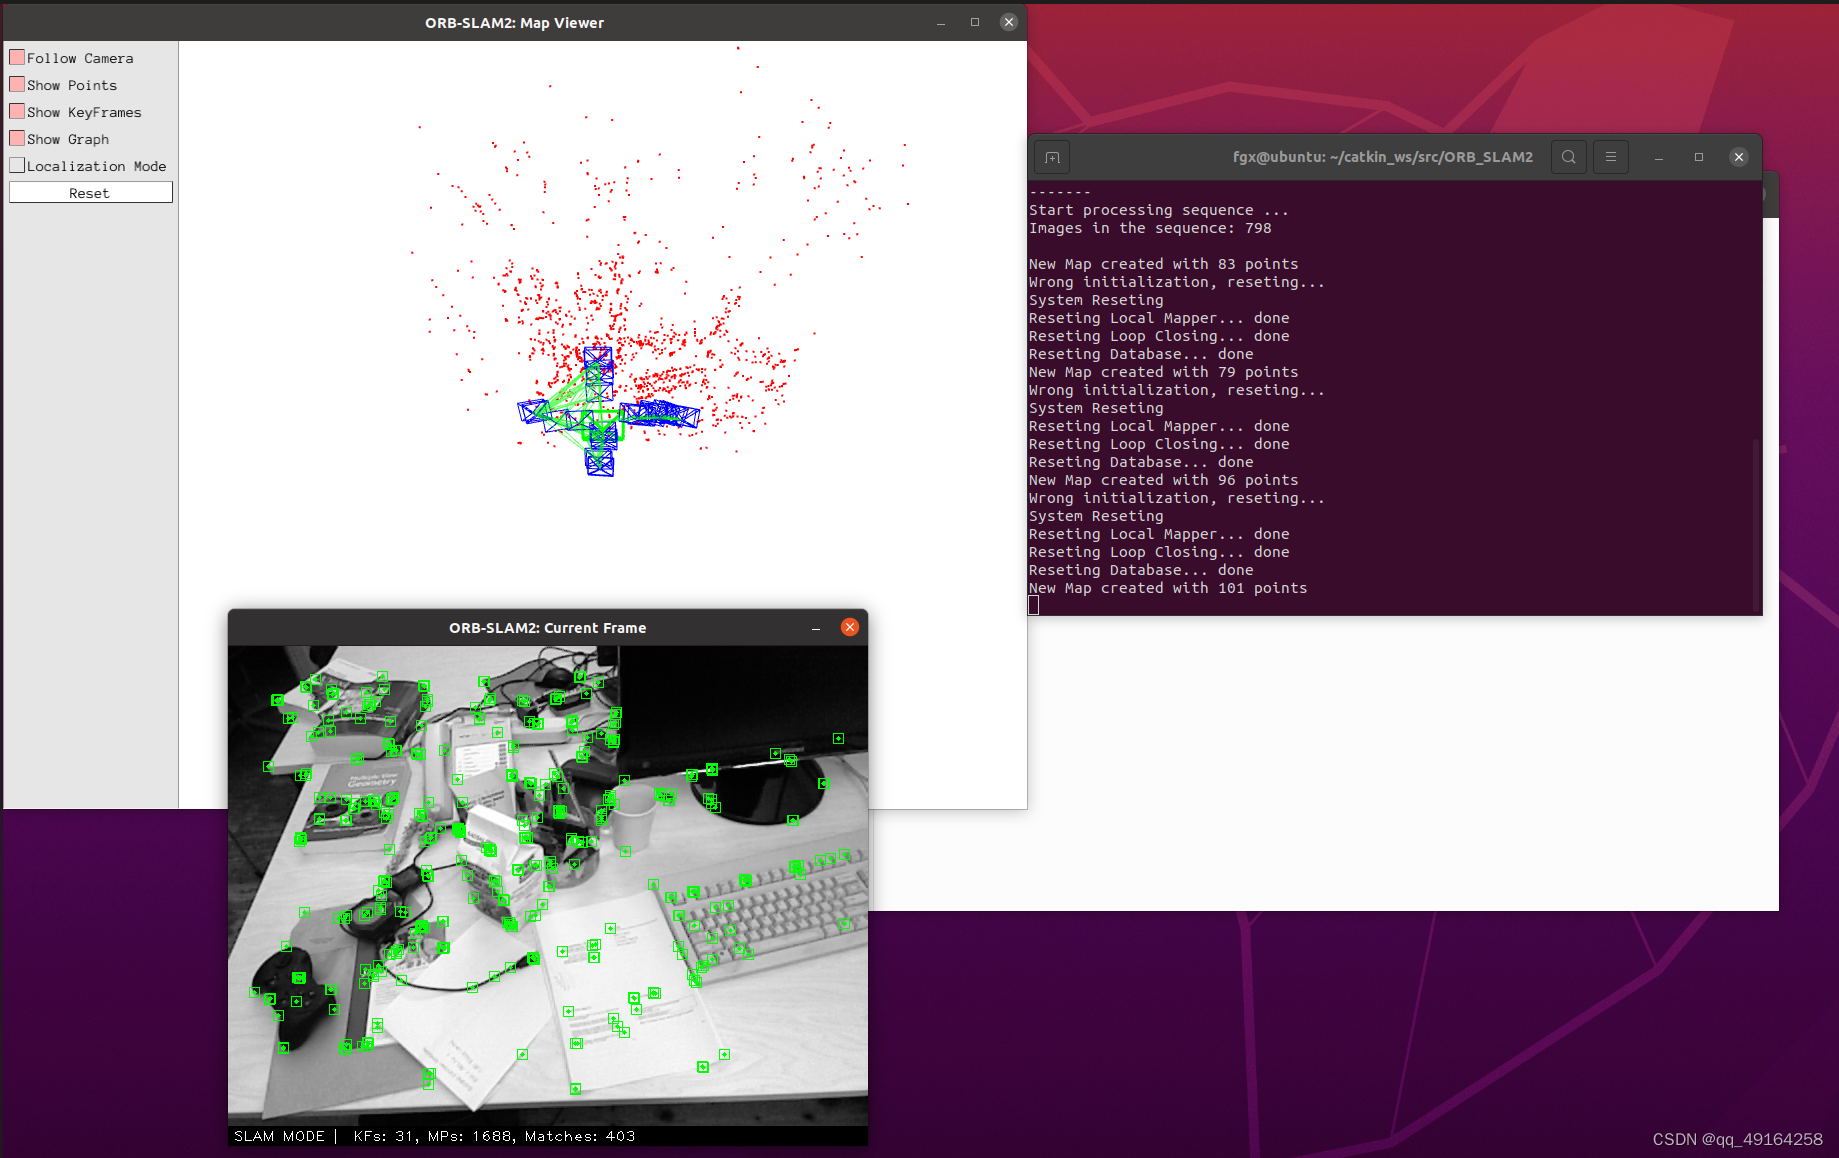Minimize the Current Frame window
The height and width of the screenshot is (1158, 1839).
815,627
